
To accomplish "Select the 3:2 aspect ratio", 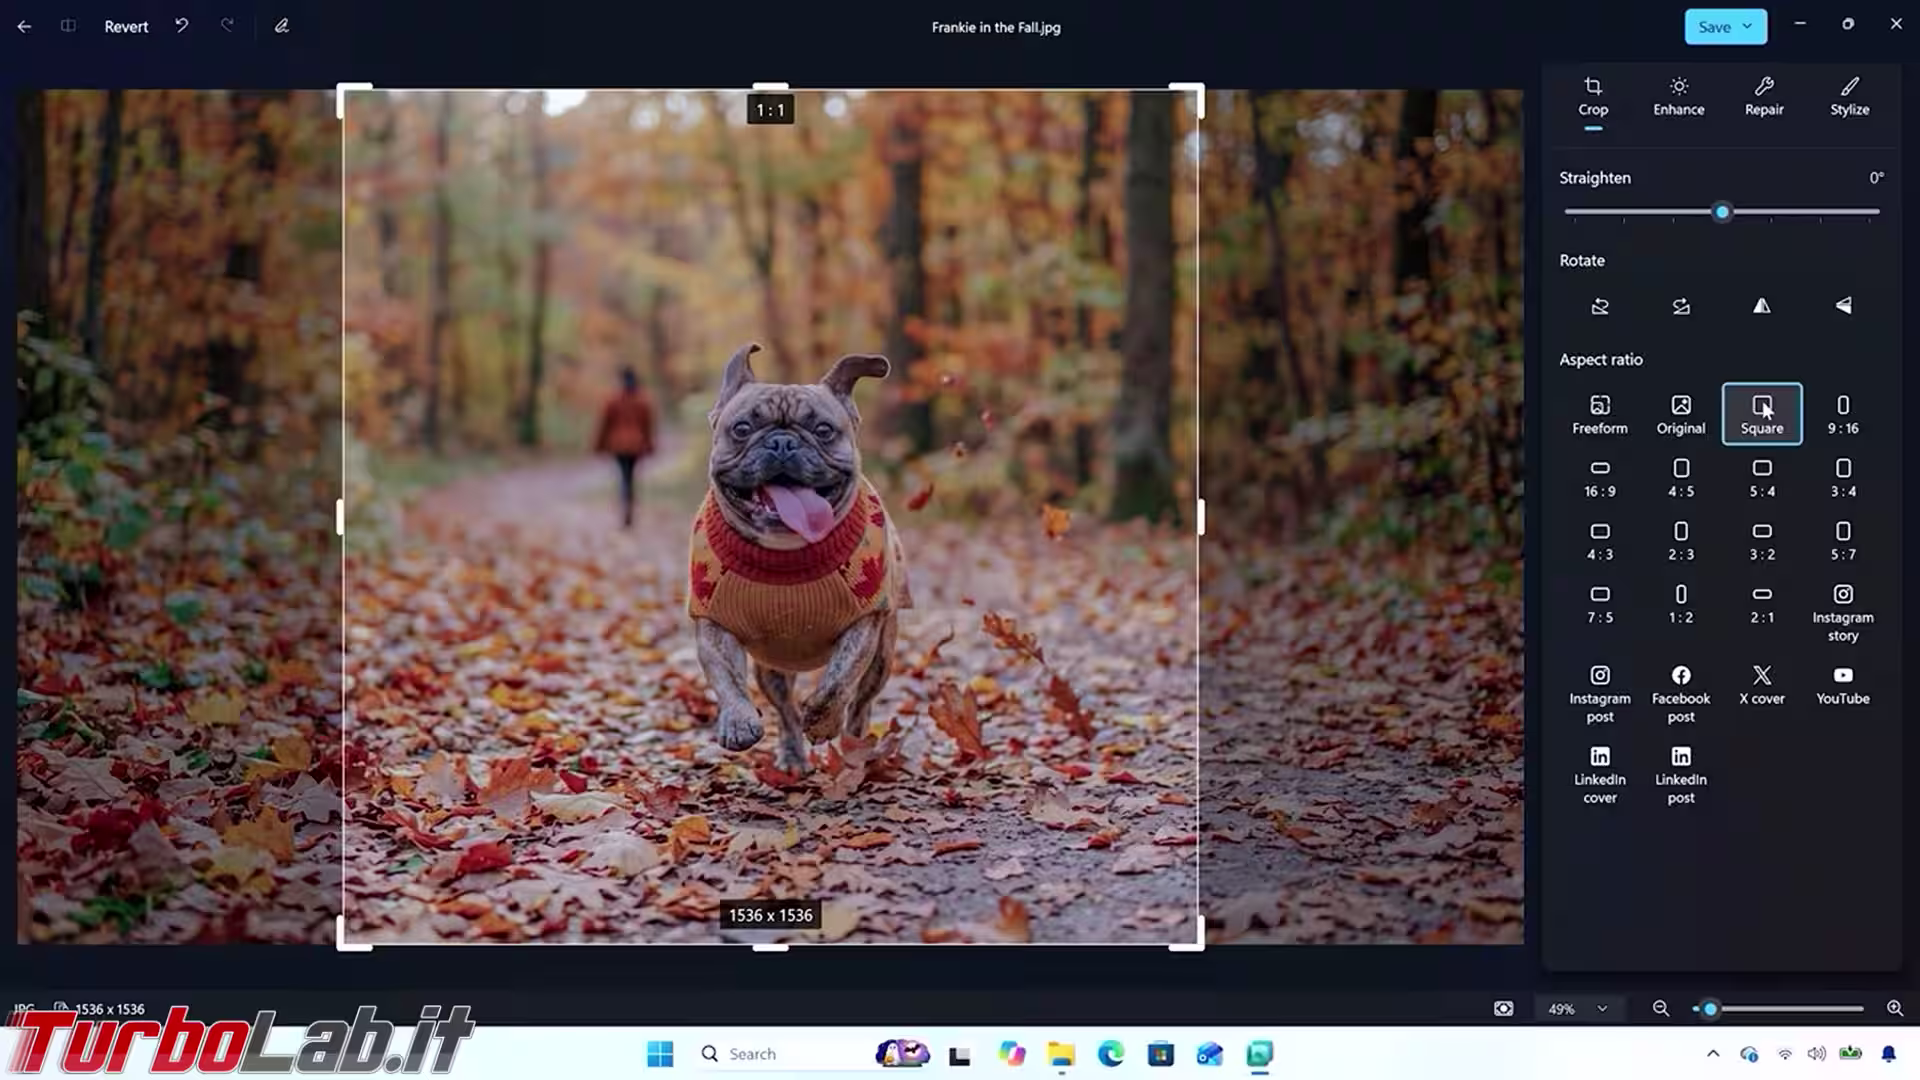I will click(x=1762, y=540).
